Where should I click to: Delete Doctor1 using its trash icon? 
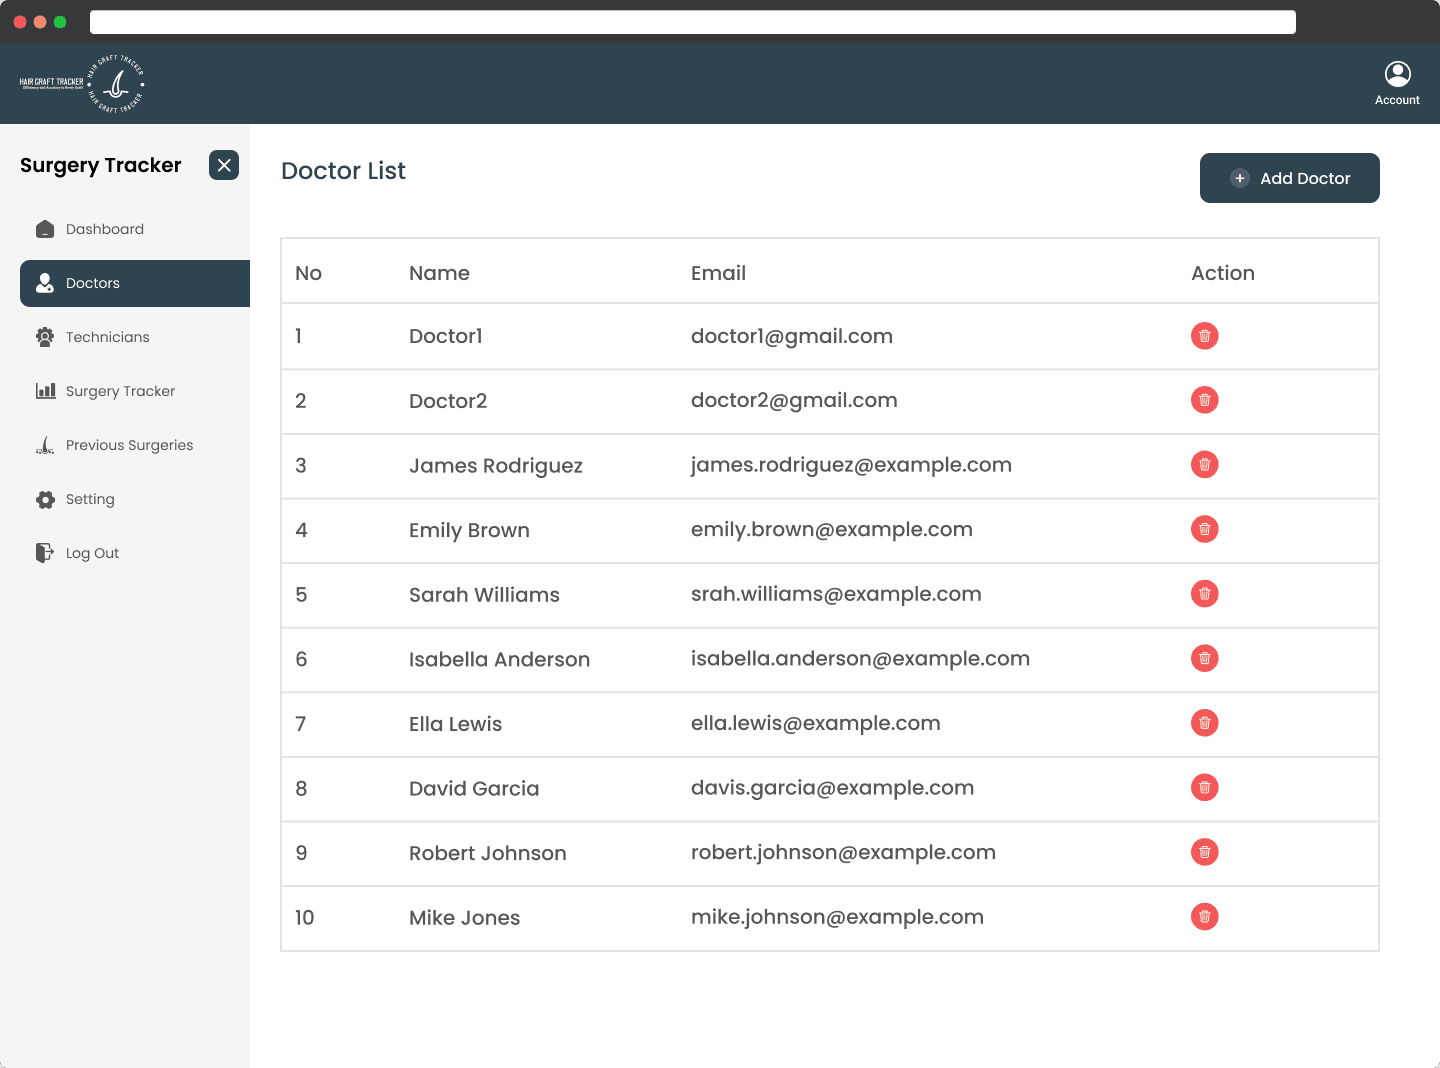(1204, 336)
